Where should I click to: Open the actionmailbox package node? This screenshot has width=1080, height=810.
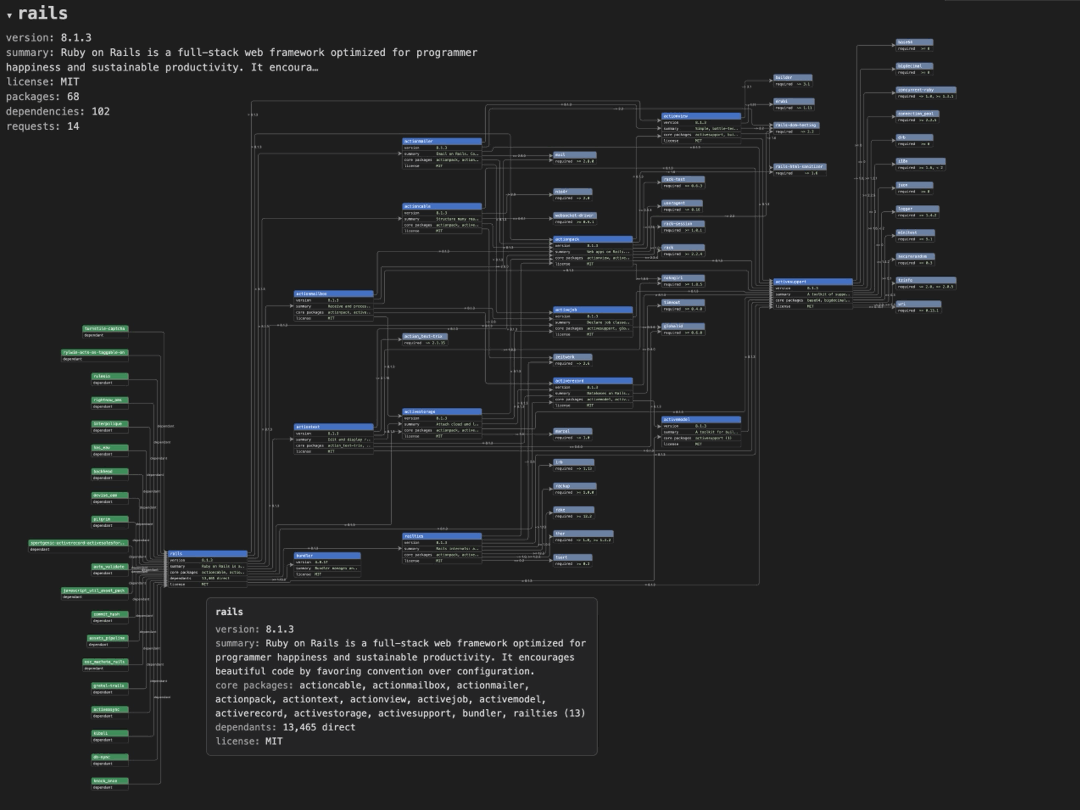tap(333, 306)
